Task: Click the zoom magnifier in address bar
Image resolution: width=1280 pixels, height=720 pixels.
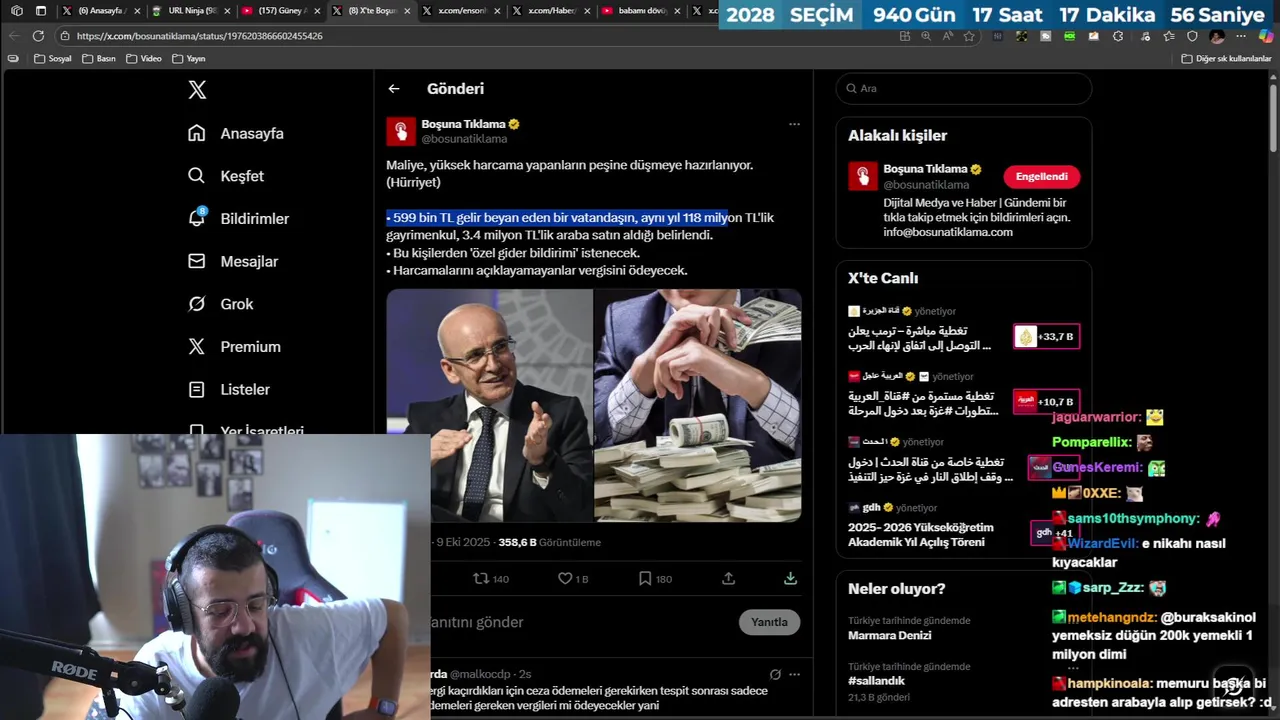Action: 926,36
